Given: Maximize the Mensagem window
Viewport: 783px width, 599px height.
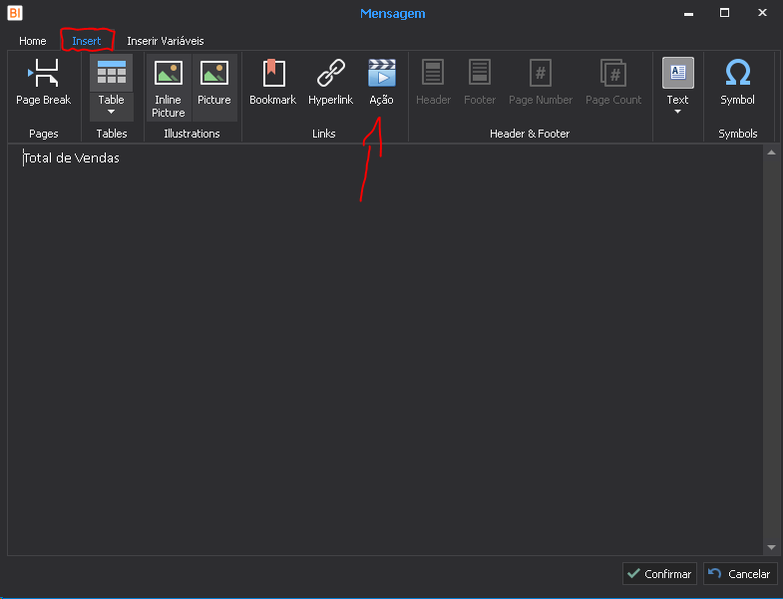Looking at the screenshot, I should pyautogui.click(x=724, y=13).
